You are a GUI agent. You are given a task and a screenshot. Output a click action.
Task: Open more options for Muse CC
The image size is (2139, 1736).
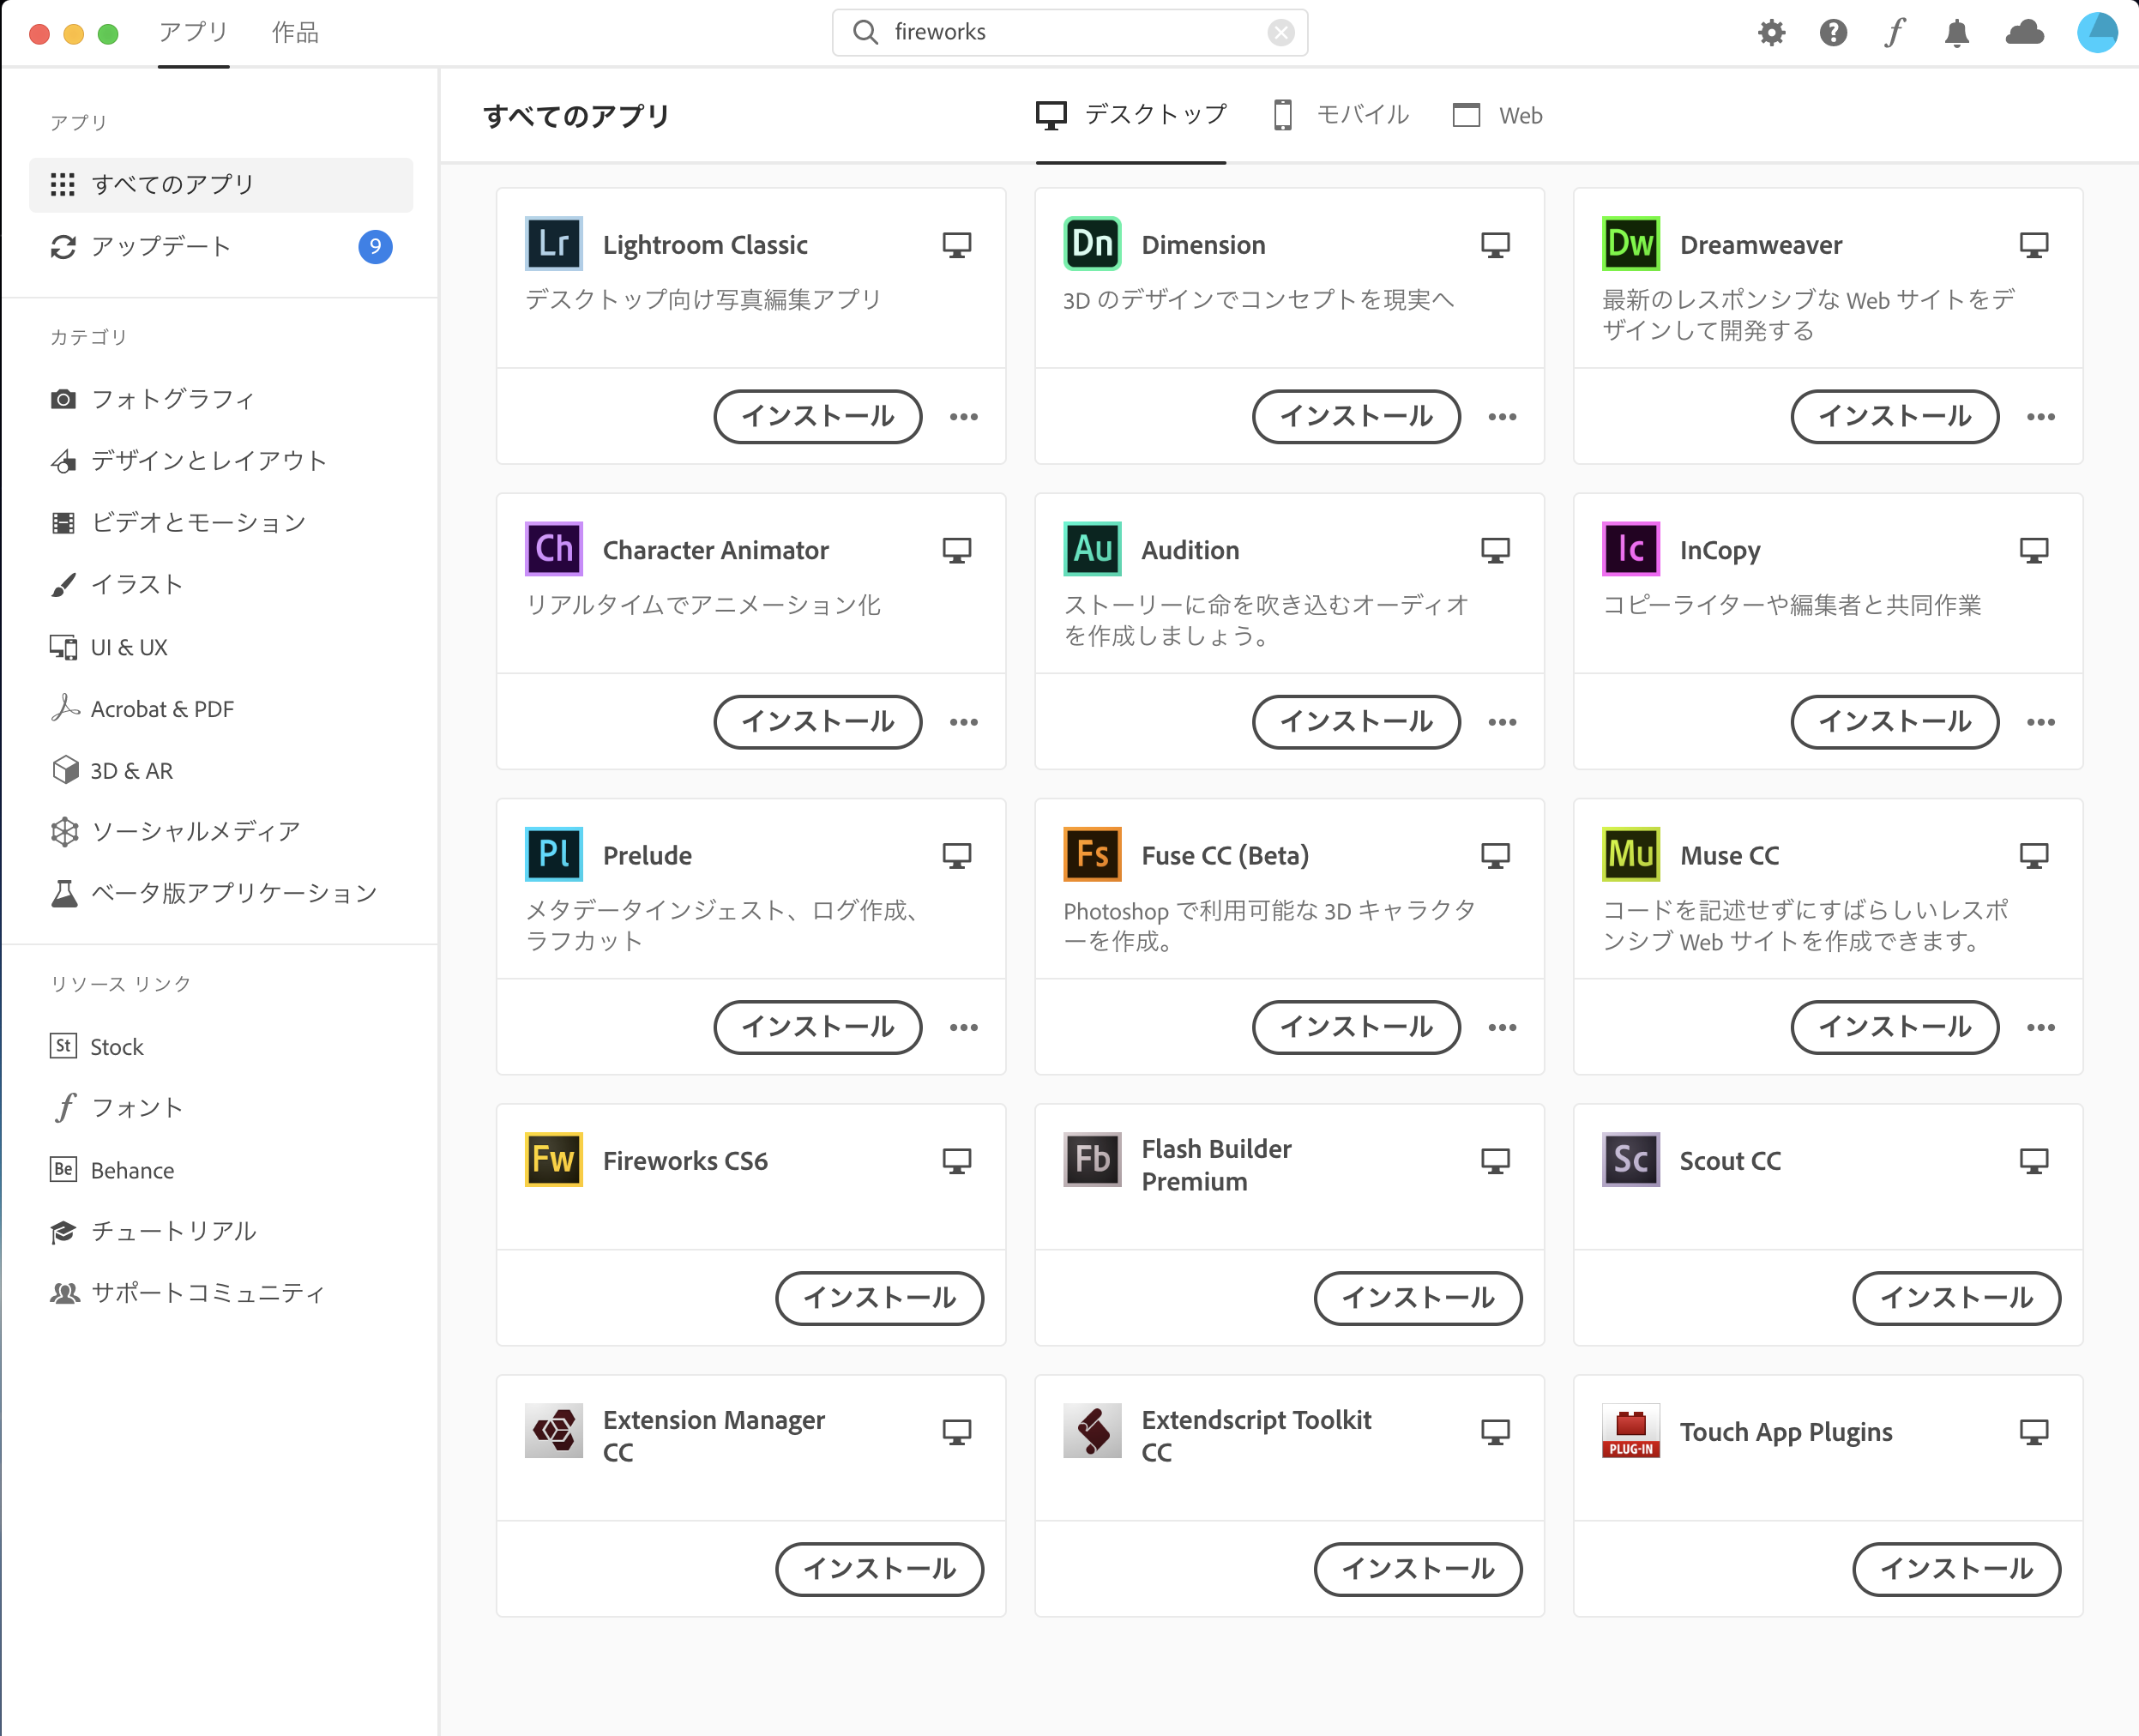pos(2040,1027)
